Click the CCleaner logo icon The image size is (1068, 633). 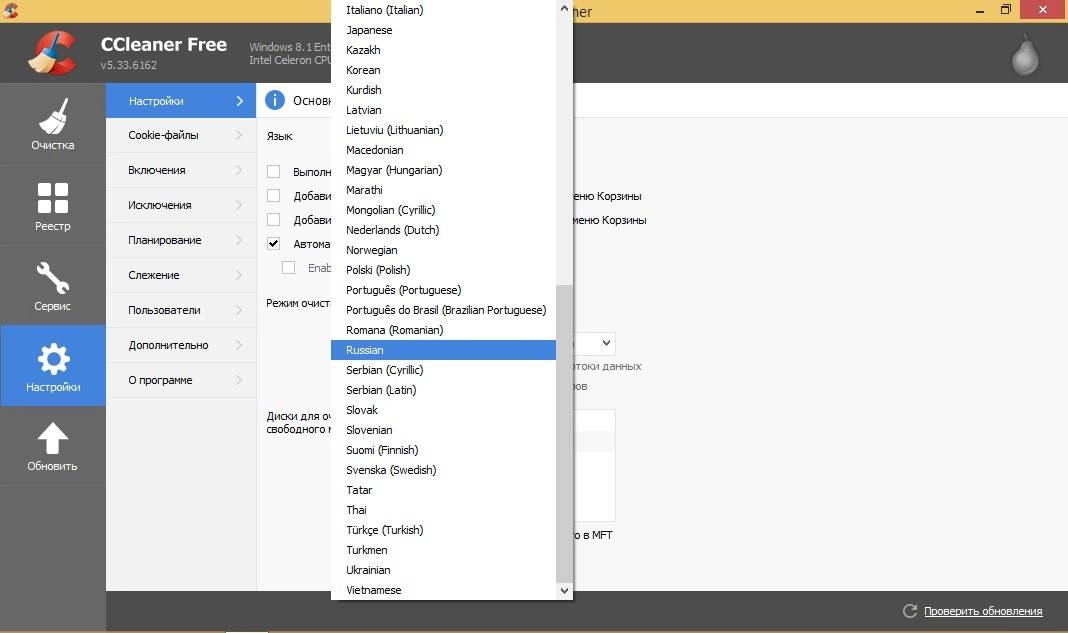click(52, 53)
